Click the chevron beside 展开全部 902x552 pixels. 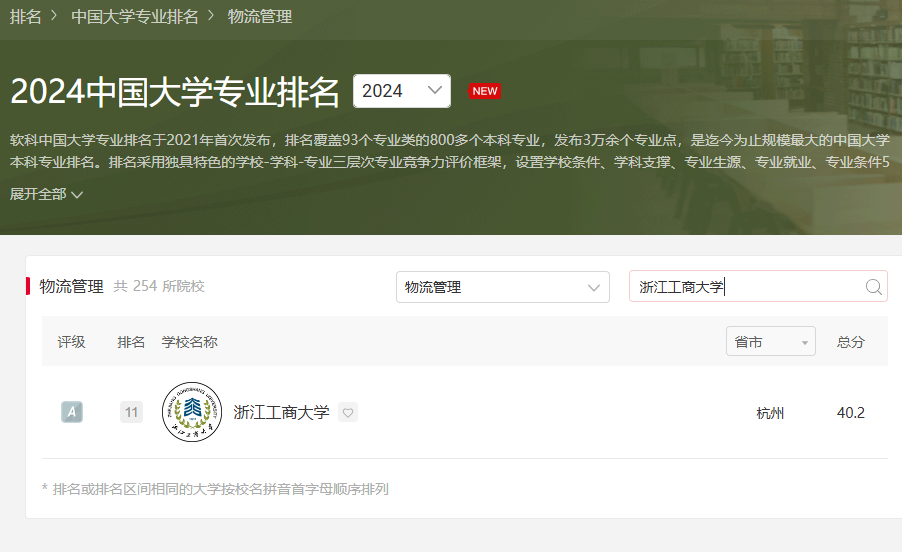77,195
